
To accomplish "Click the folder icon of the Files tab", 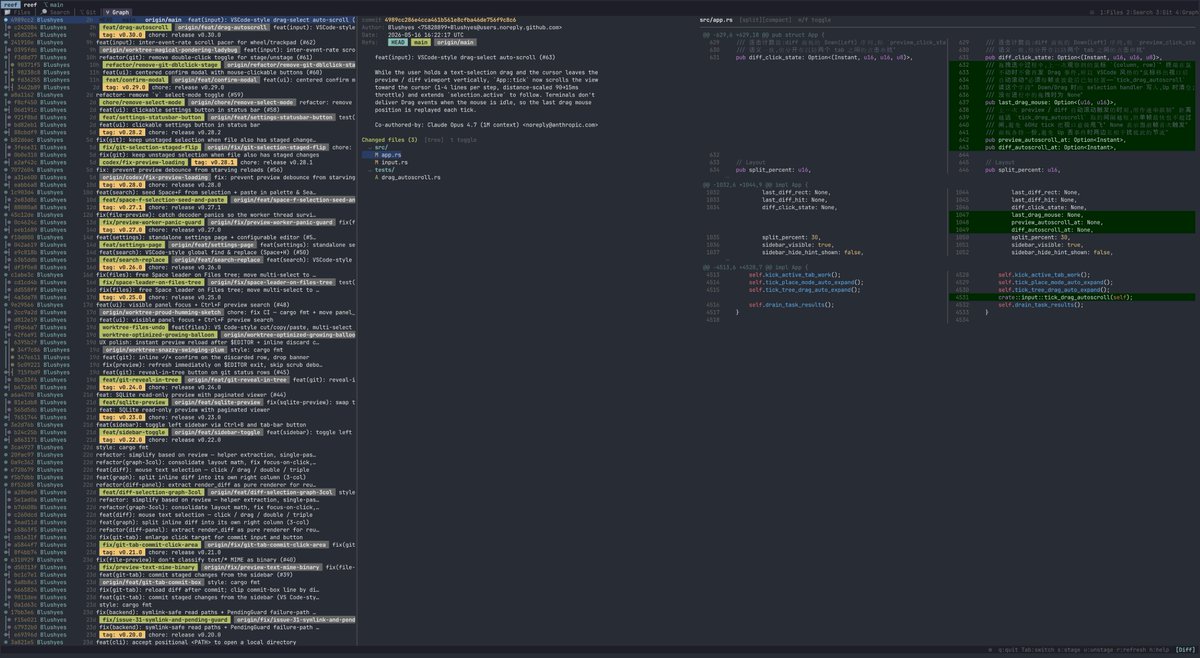I will [x=5, y=12].
